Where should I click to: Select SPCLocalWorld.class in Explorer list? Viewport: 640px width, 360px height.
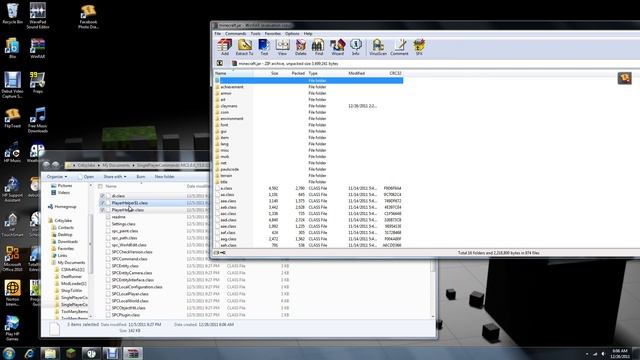pos(130,301)
